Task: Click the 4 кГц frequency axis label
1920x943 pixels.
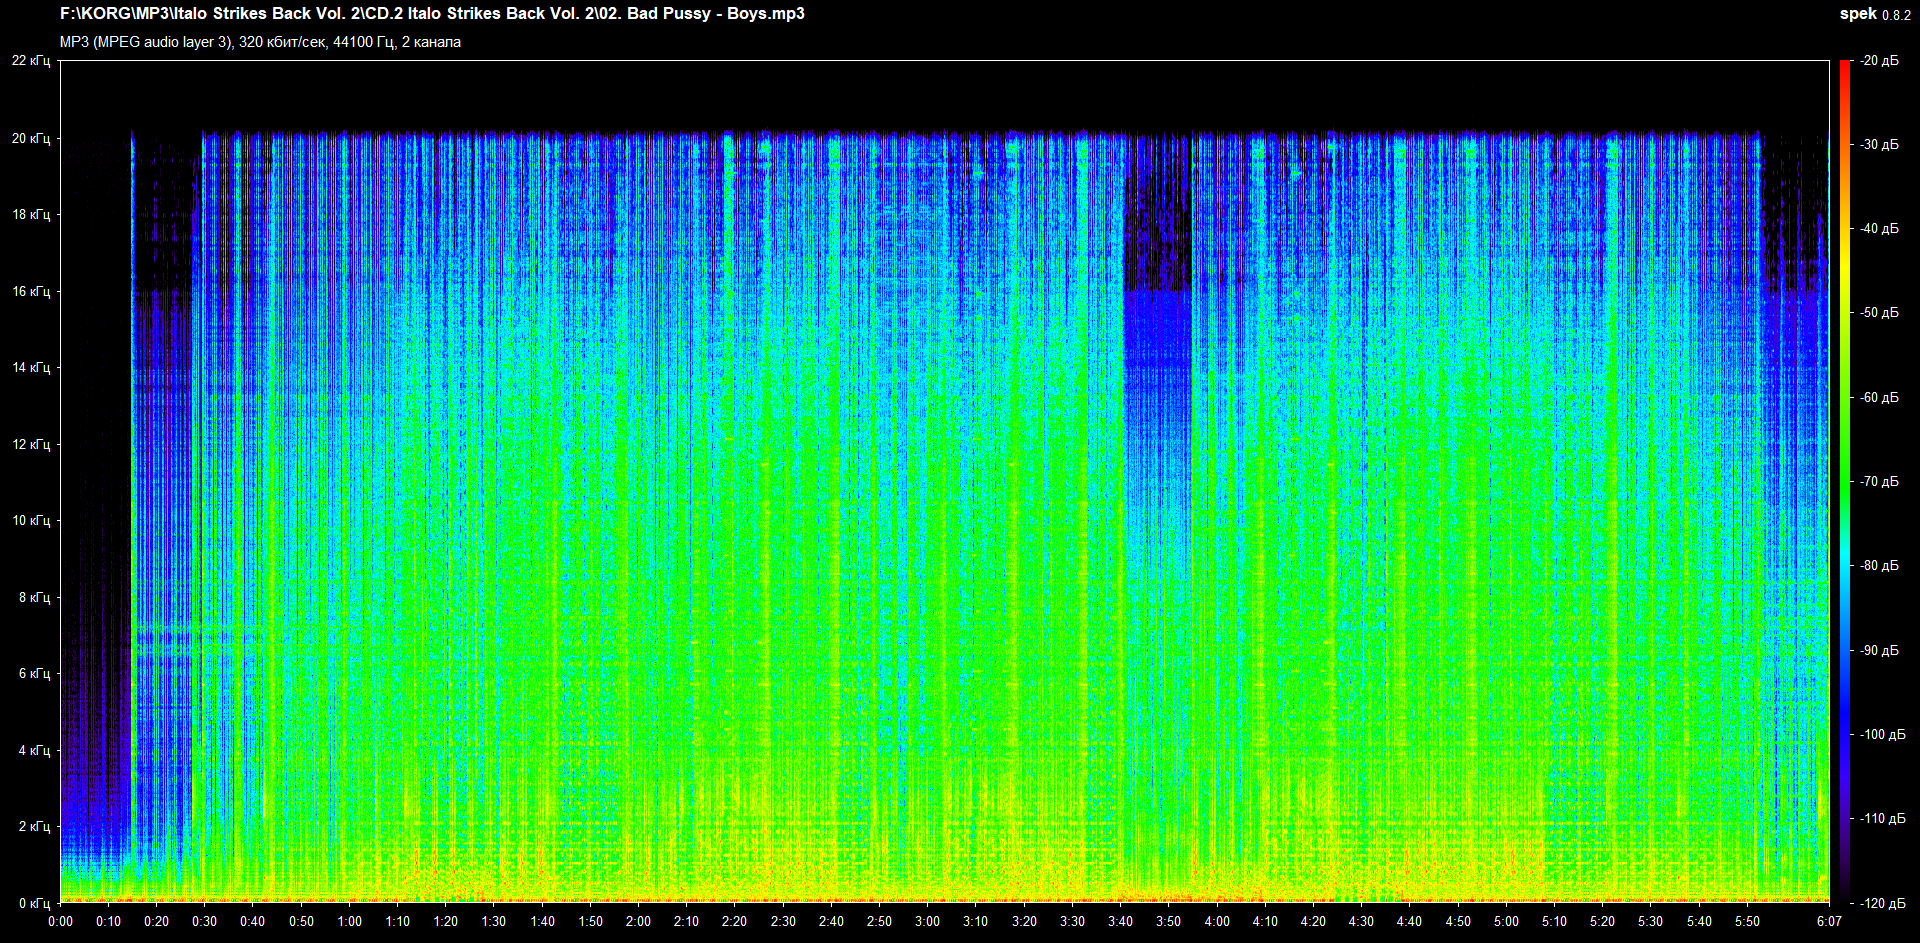Action: 34,750
